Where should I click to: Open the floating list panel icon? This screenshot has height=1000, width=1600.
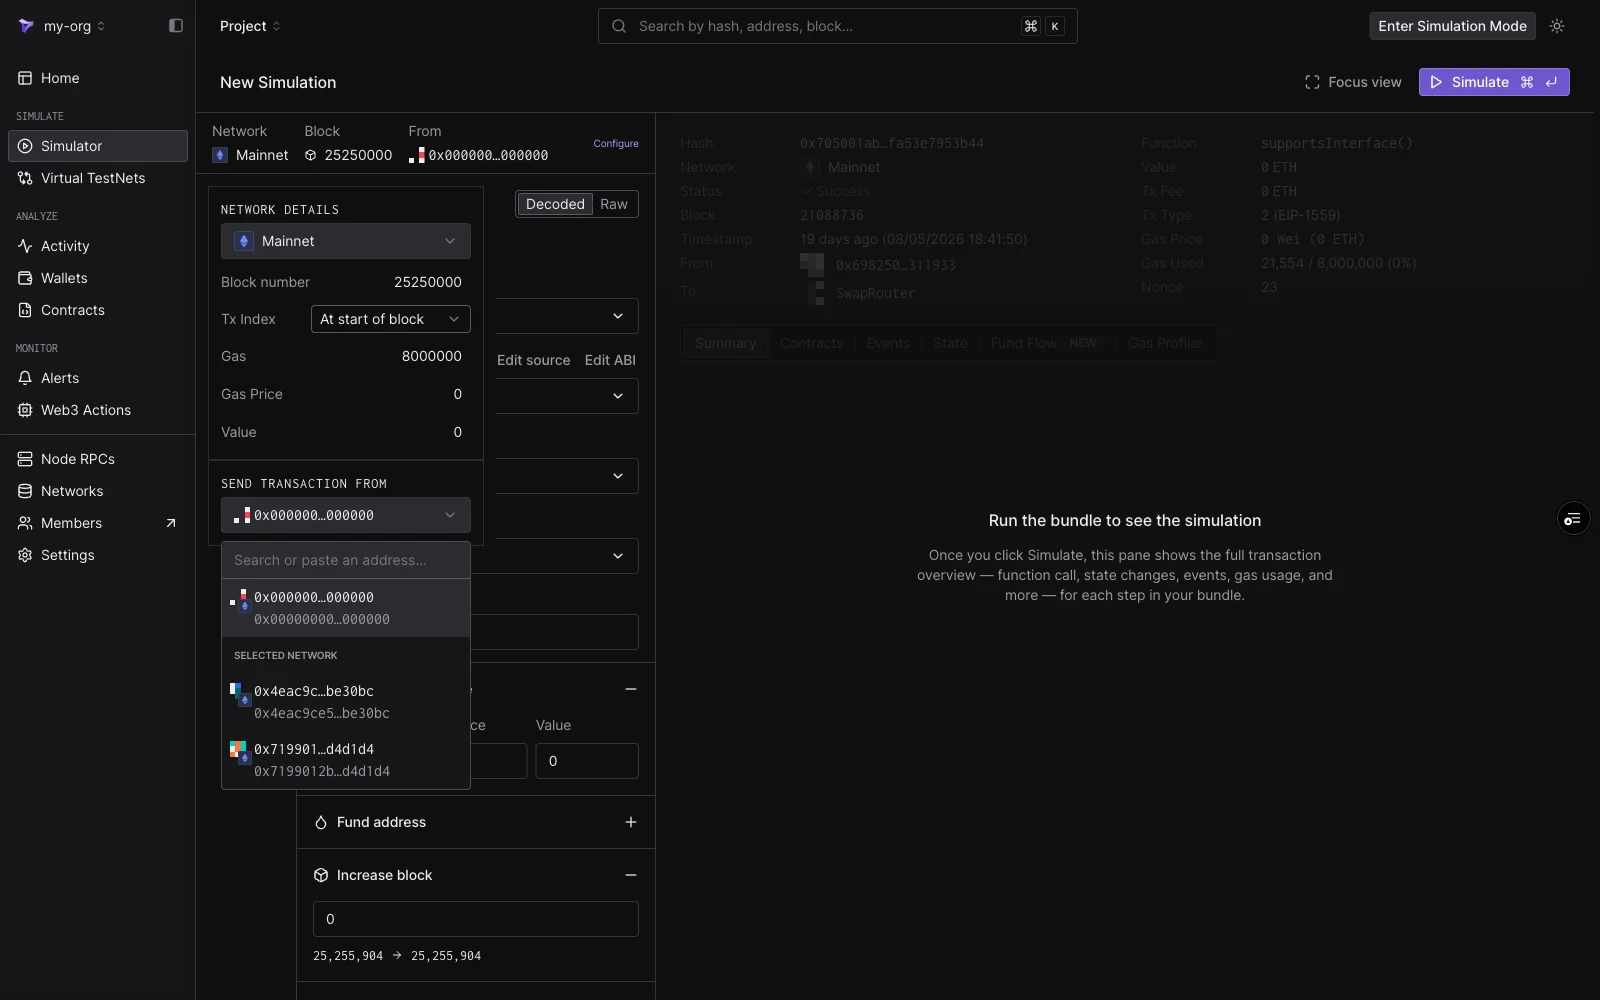point(1573,518)
